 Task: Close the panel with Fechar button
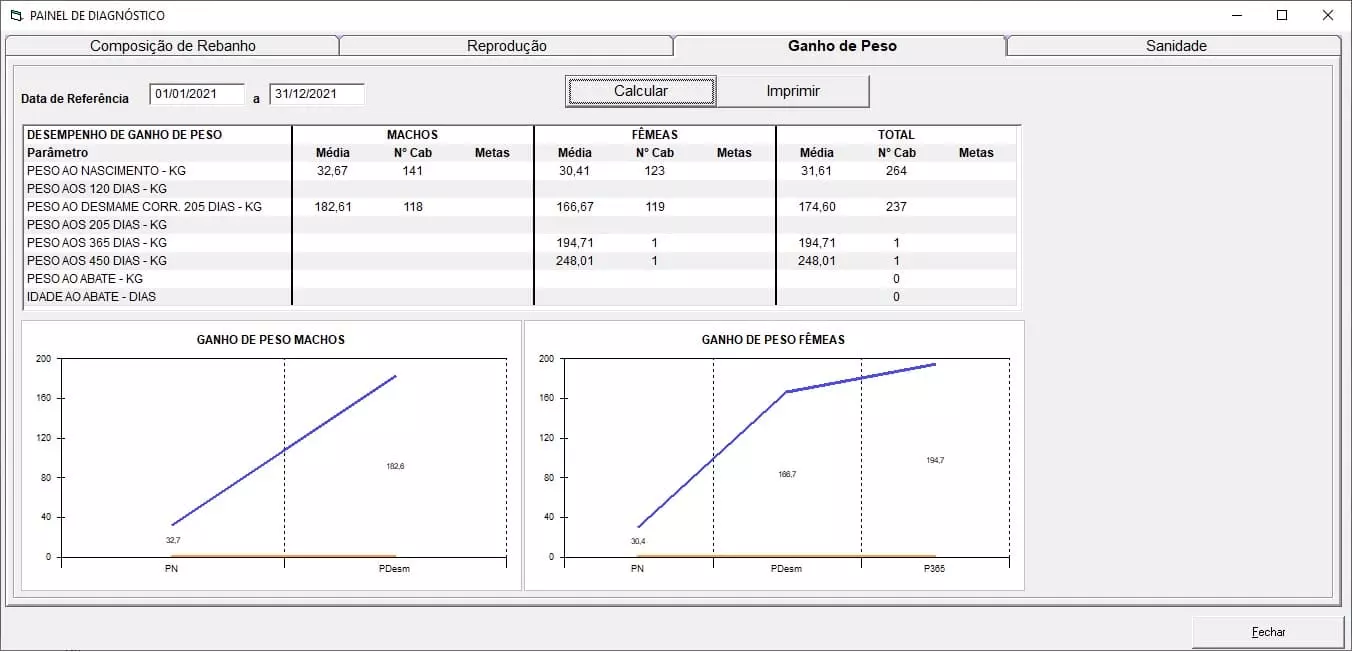tap(1268, 632)
